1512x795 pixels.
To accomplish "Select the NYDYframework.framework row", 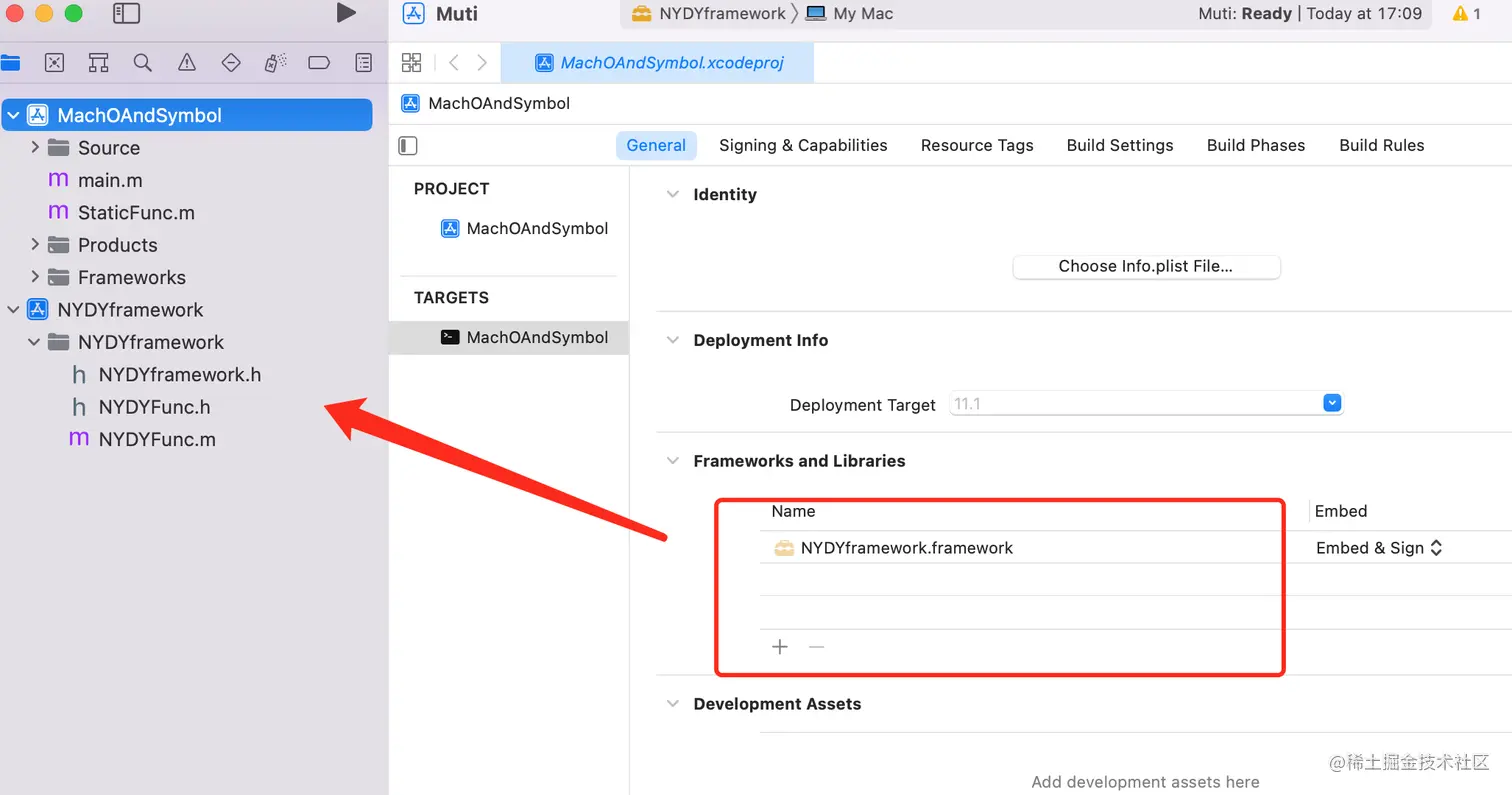I will (1020, 548).
